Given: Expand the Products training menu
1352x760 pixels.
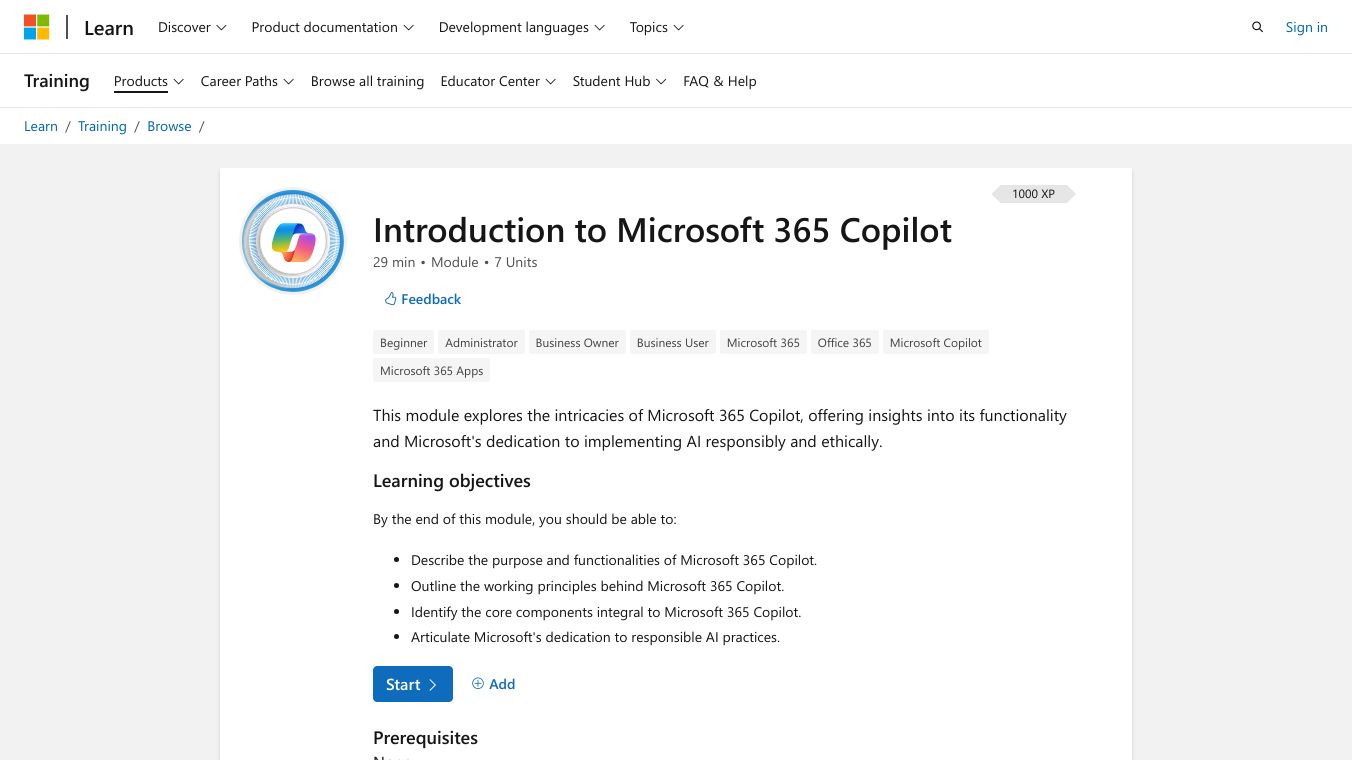Looking at the screenshot, I should click(148, 81).
